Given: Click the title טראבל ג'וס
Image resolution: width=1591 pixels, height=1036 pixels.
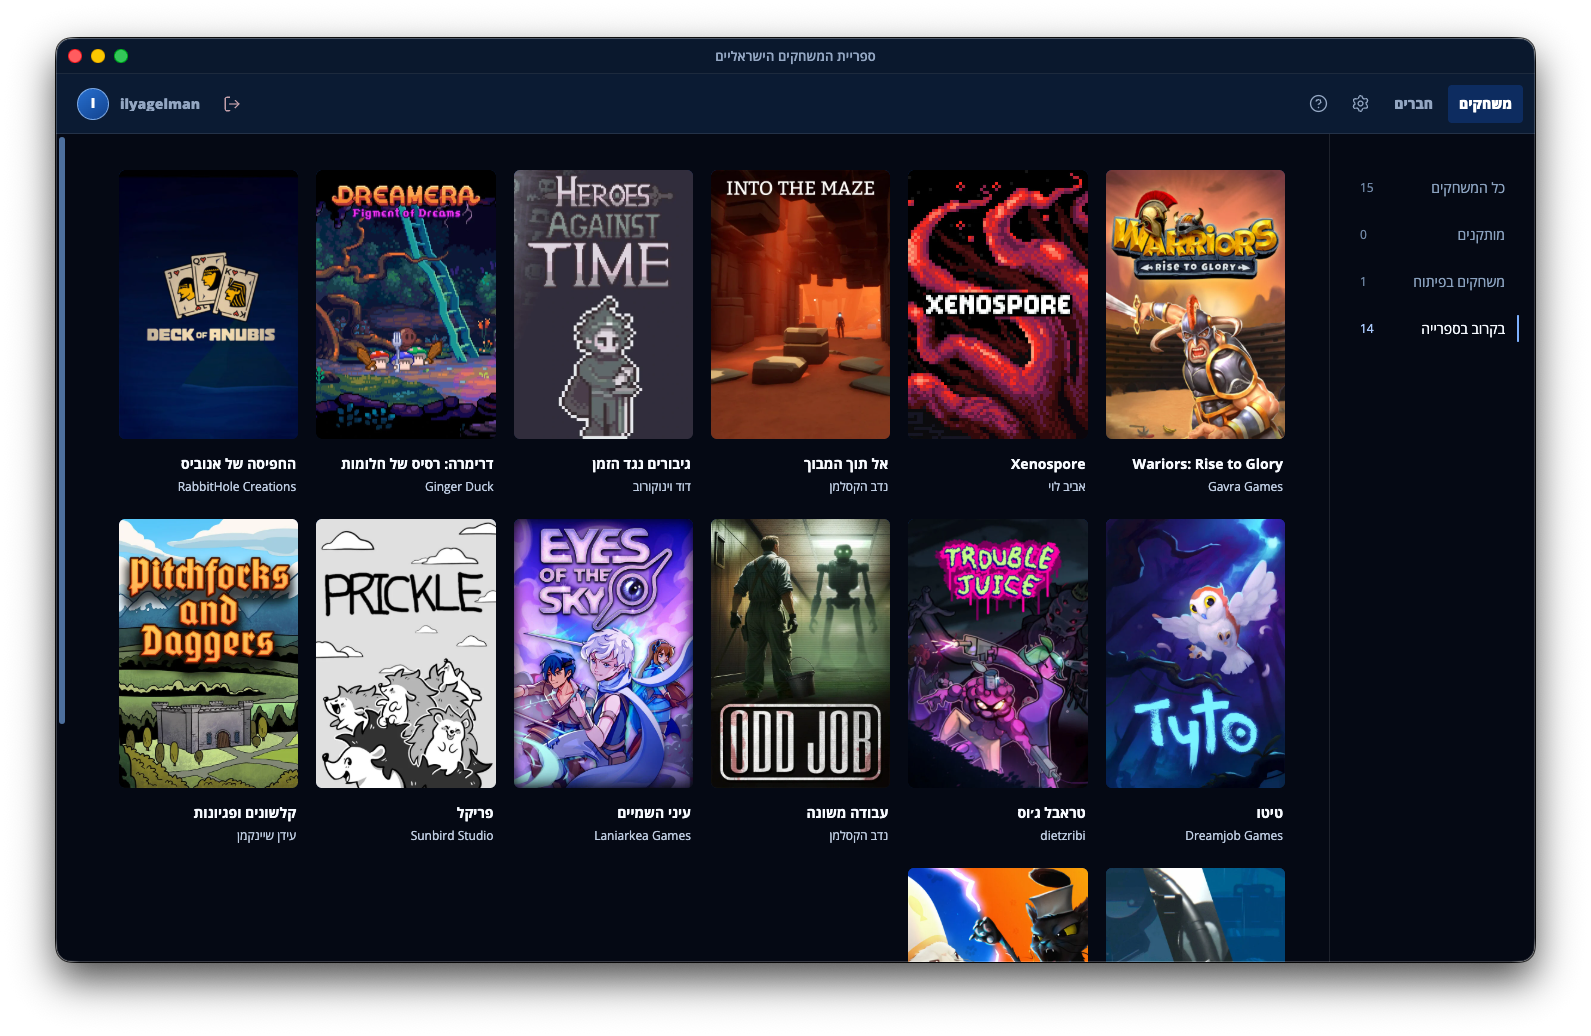Looking at the screenshot, I should click(x=1051, y=813).
